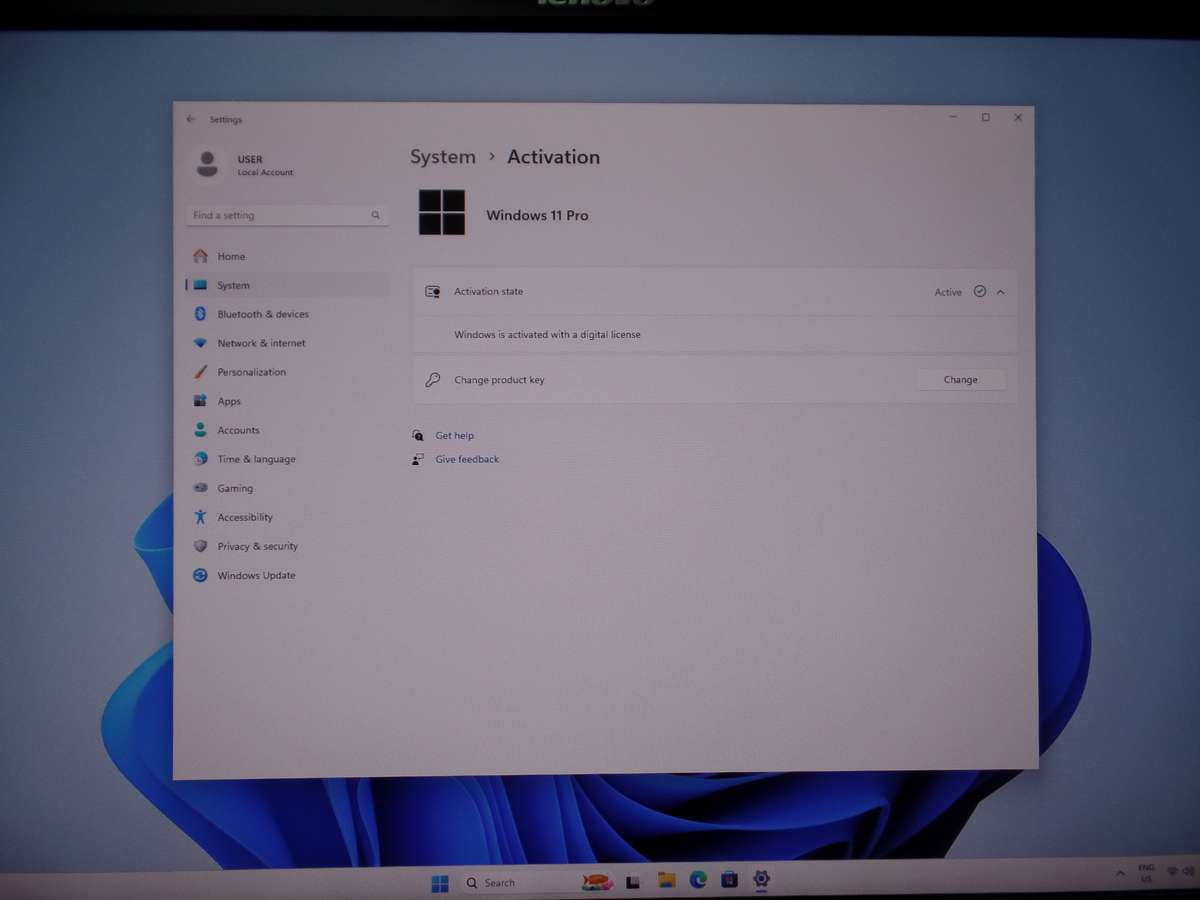Image resolution: width=1200 pixels, height=900 pixels.
Task: Open Accessibility settings
Action: click(x=245, y=517)
